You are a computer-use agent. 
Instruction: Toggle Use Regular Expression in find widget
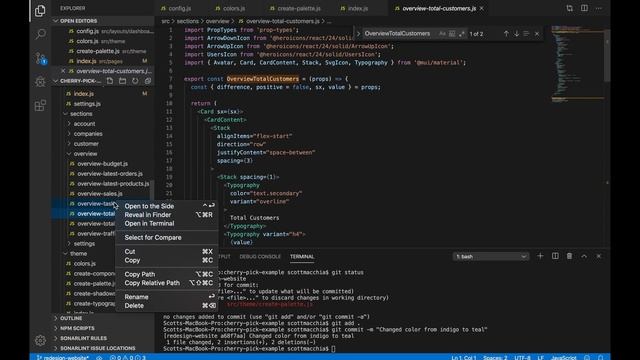462,34
